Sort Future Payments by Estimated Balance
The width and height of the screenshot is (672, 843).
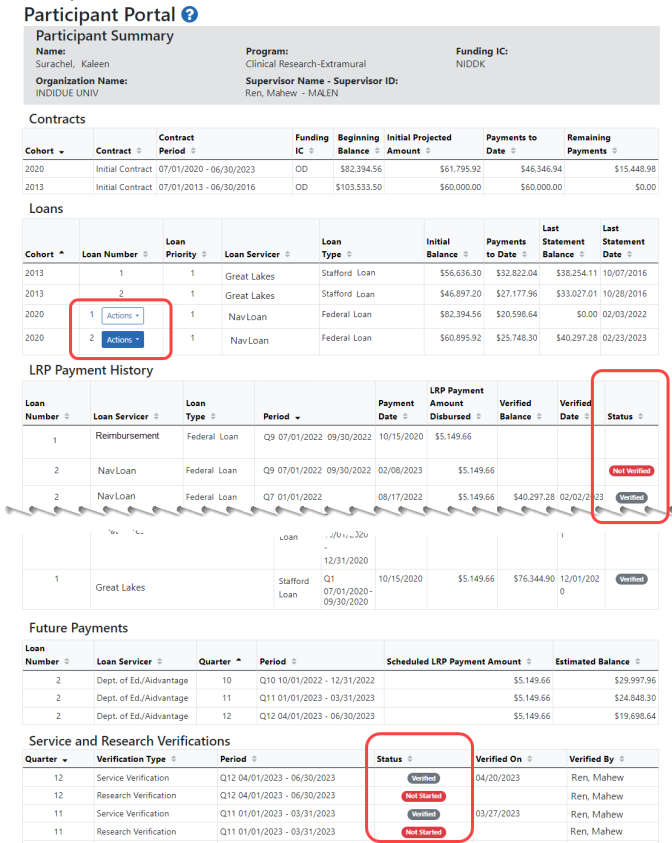[x=598, y=662]
